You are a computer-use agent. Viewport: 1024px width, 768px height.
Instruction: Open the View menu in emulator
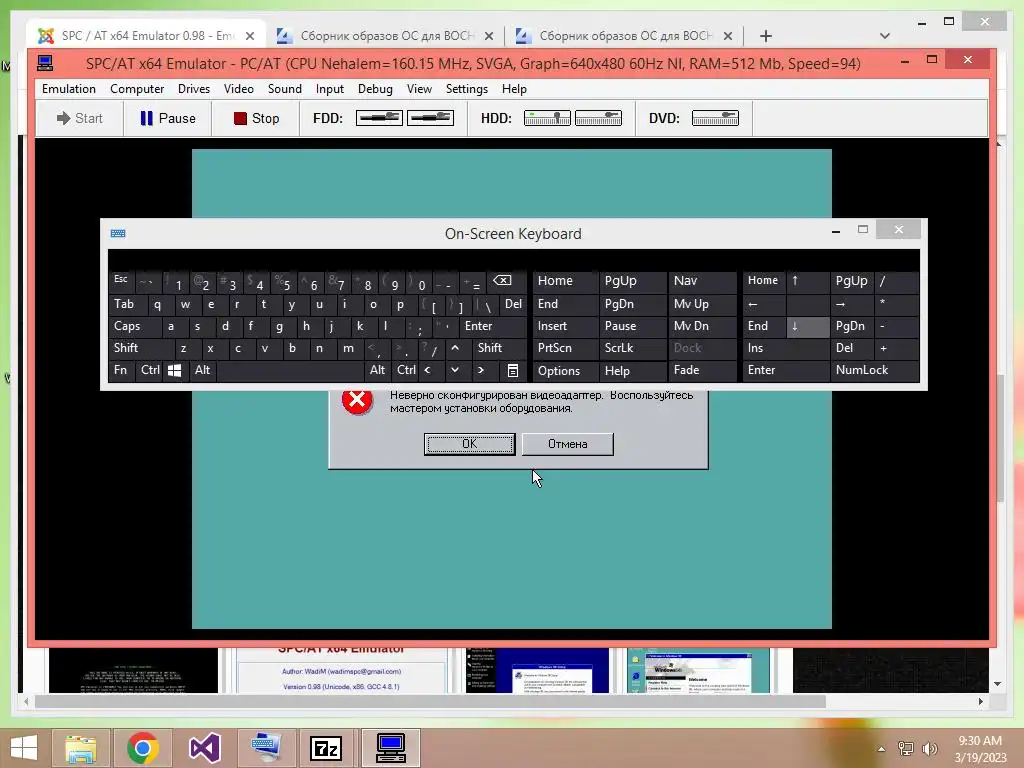click(x=419, y=89)
